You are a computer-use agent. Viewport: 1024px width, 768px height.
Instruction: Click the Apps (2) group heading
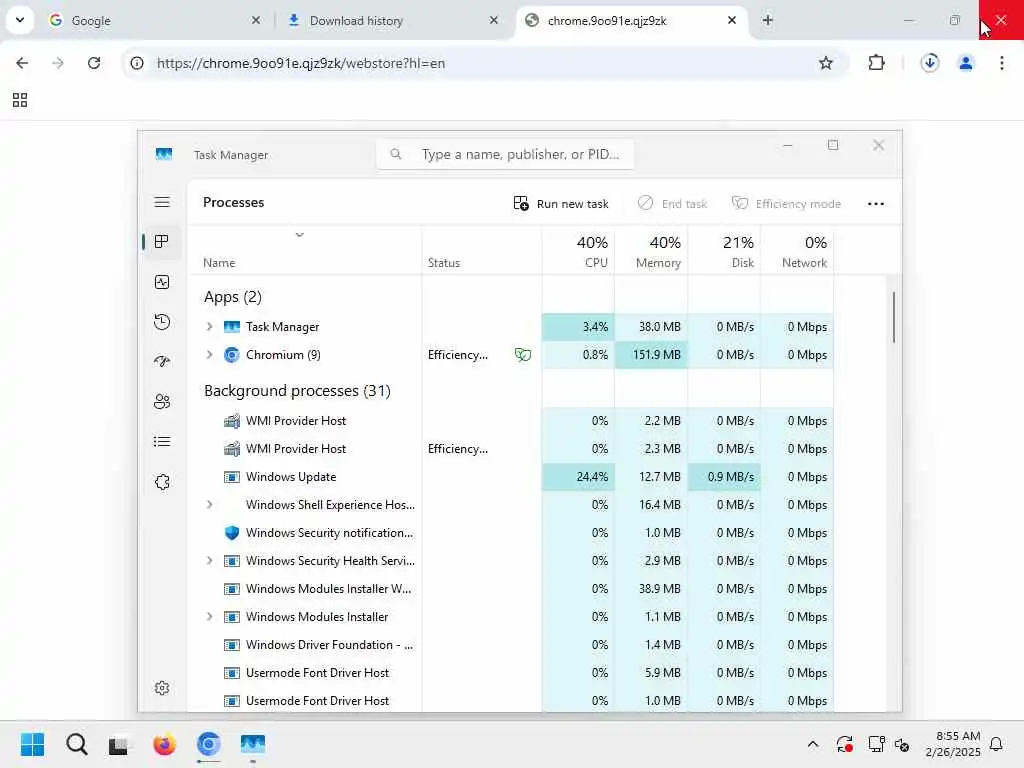(232, 296)
